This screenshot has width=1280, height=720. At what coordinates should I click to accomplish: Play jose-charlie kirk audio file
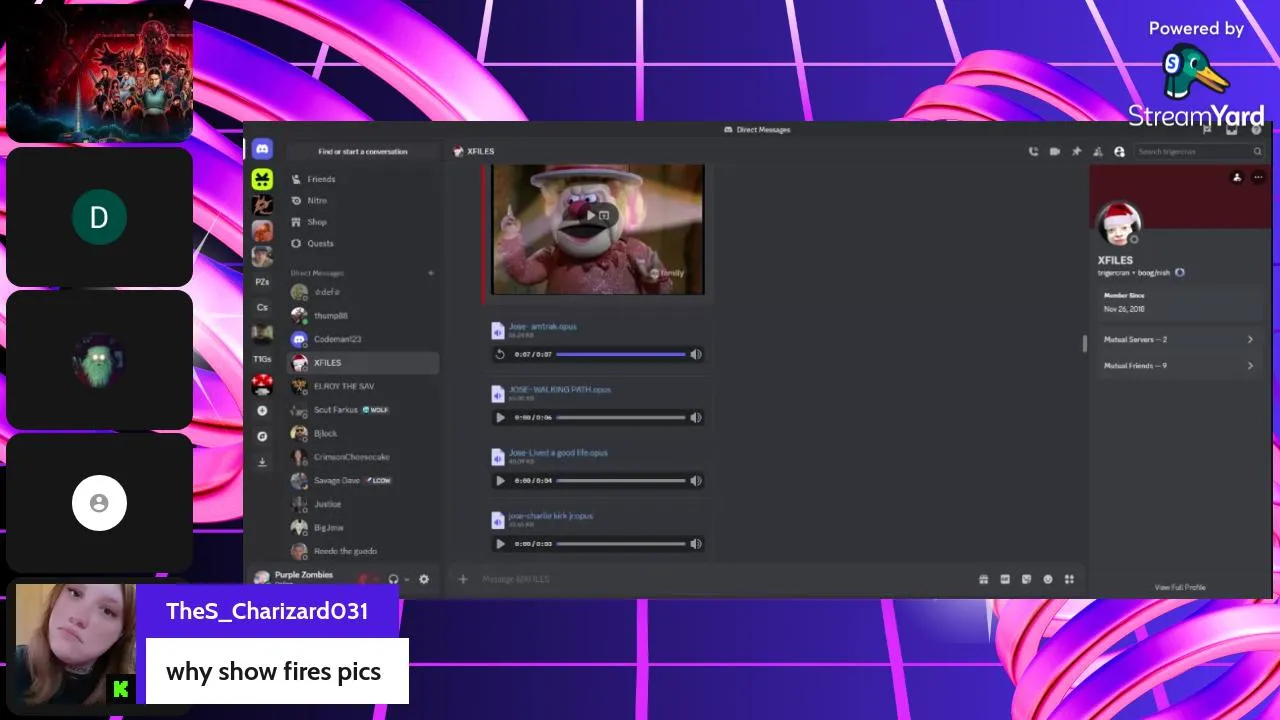[x=500, y=544]
